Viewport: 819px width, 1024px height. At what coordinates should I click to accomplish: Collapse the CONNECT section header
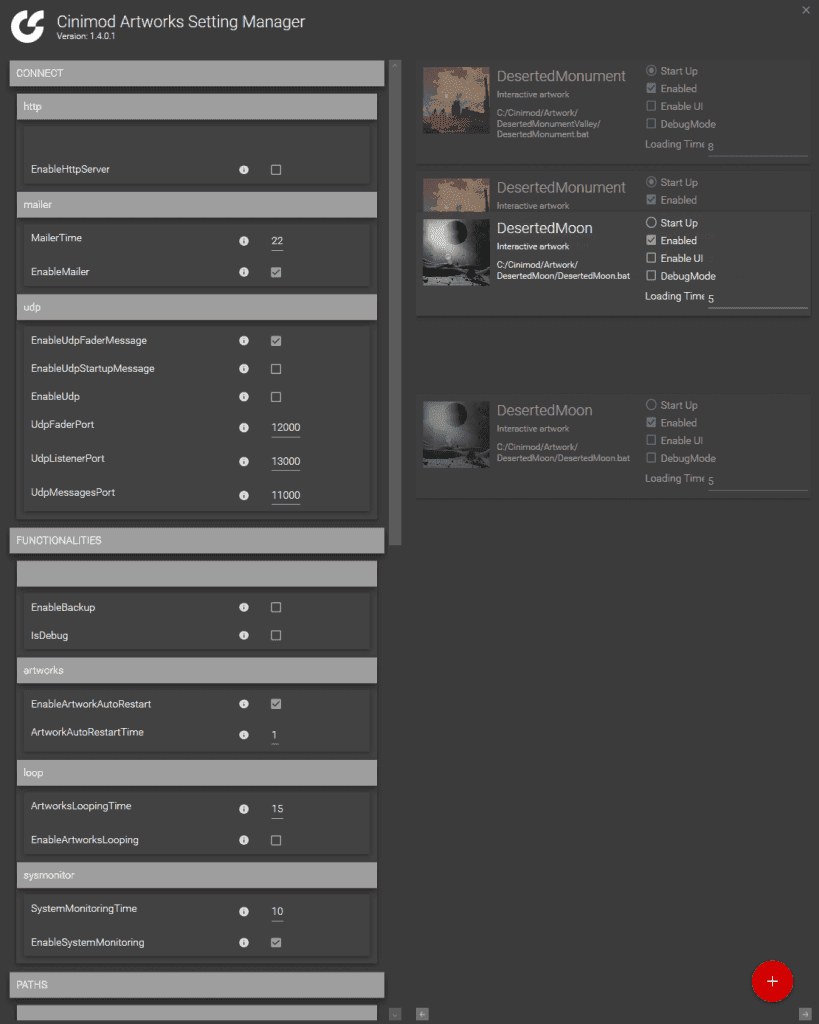(197, 73)
